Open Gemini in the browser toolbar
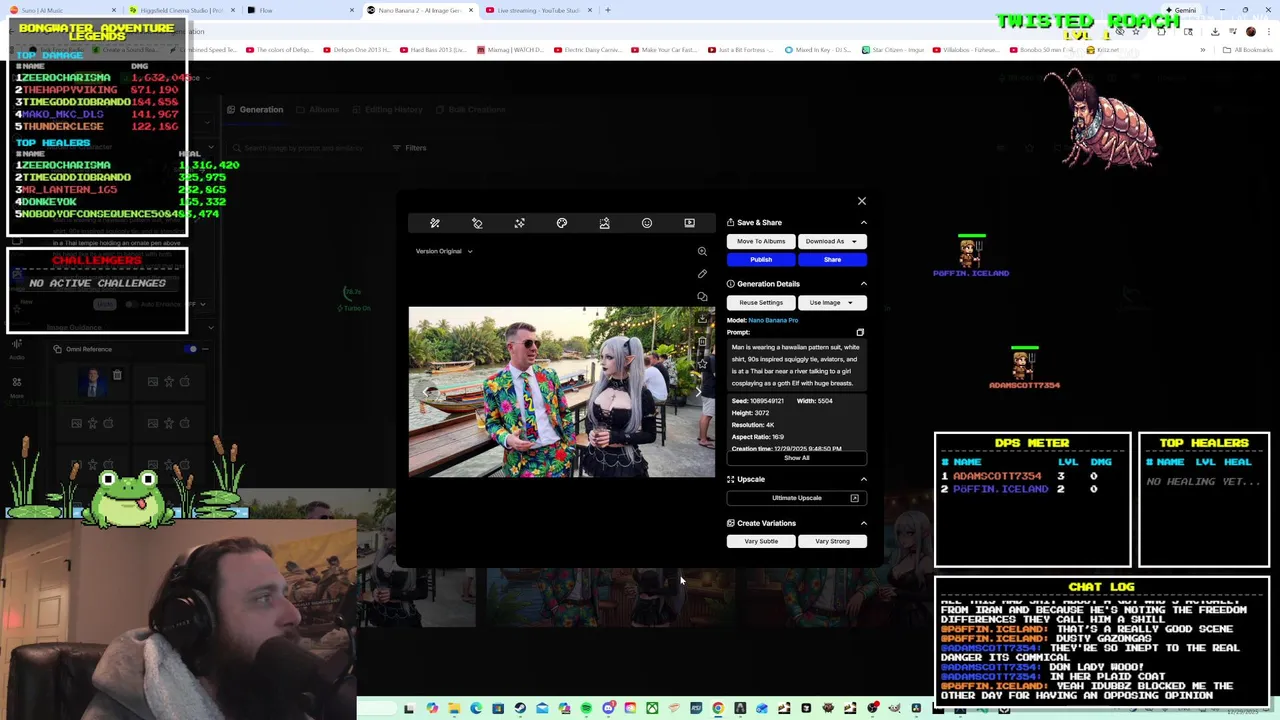This screenshot has width=1280, height=720. click(1181, 10)
